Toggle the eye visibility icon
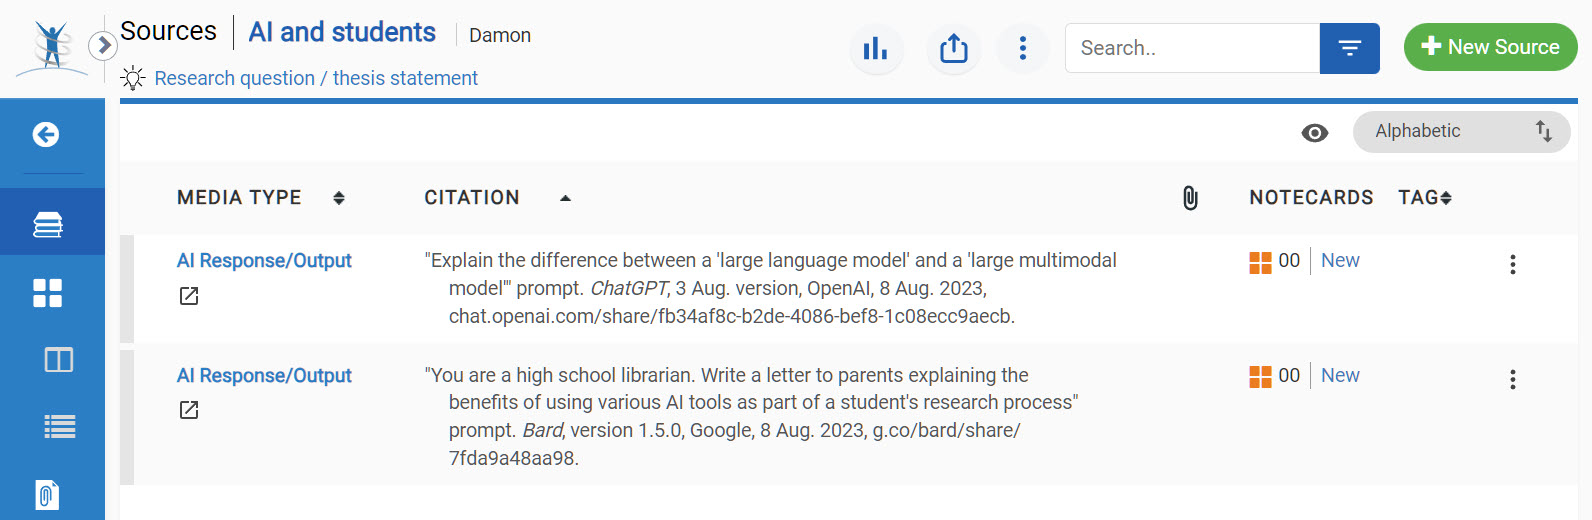1592x520 pixels. tap(1315, 133)
